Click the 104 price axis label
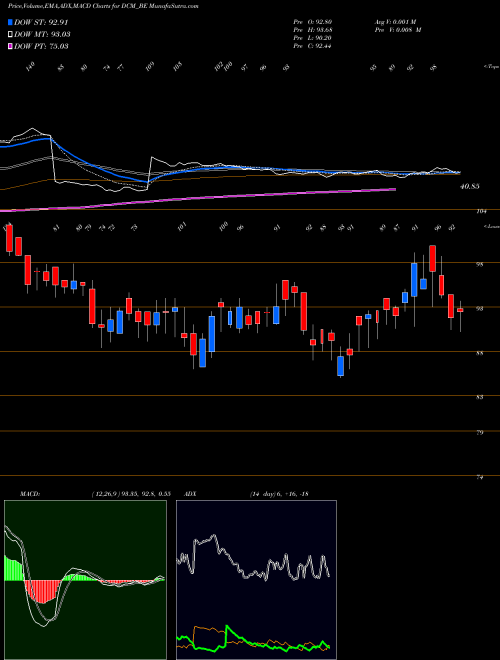Viewport: 500px width, 660px height. pyautogui.click(x=481, y=212)
